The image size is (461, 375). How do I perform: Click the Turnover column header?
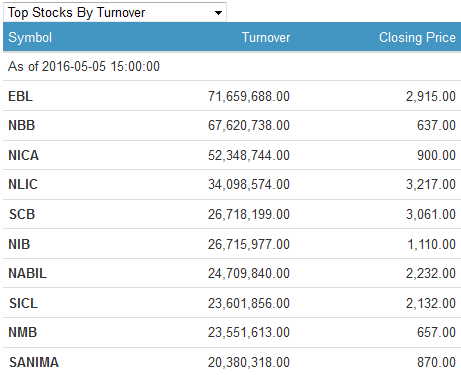[x=266, y=37]
